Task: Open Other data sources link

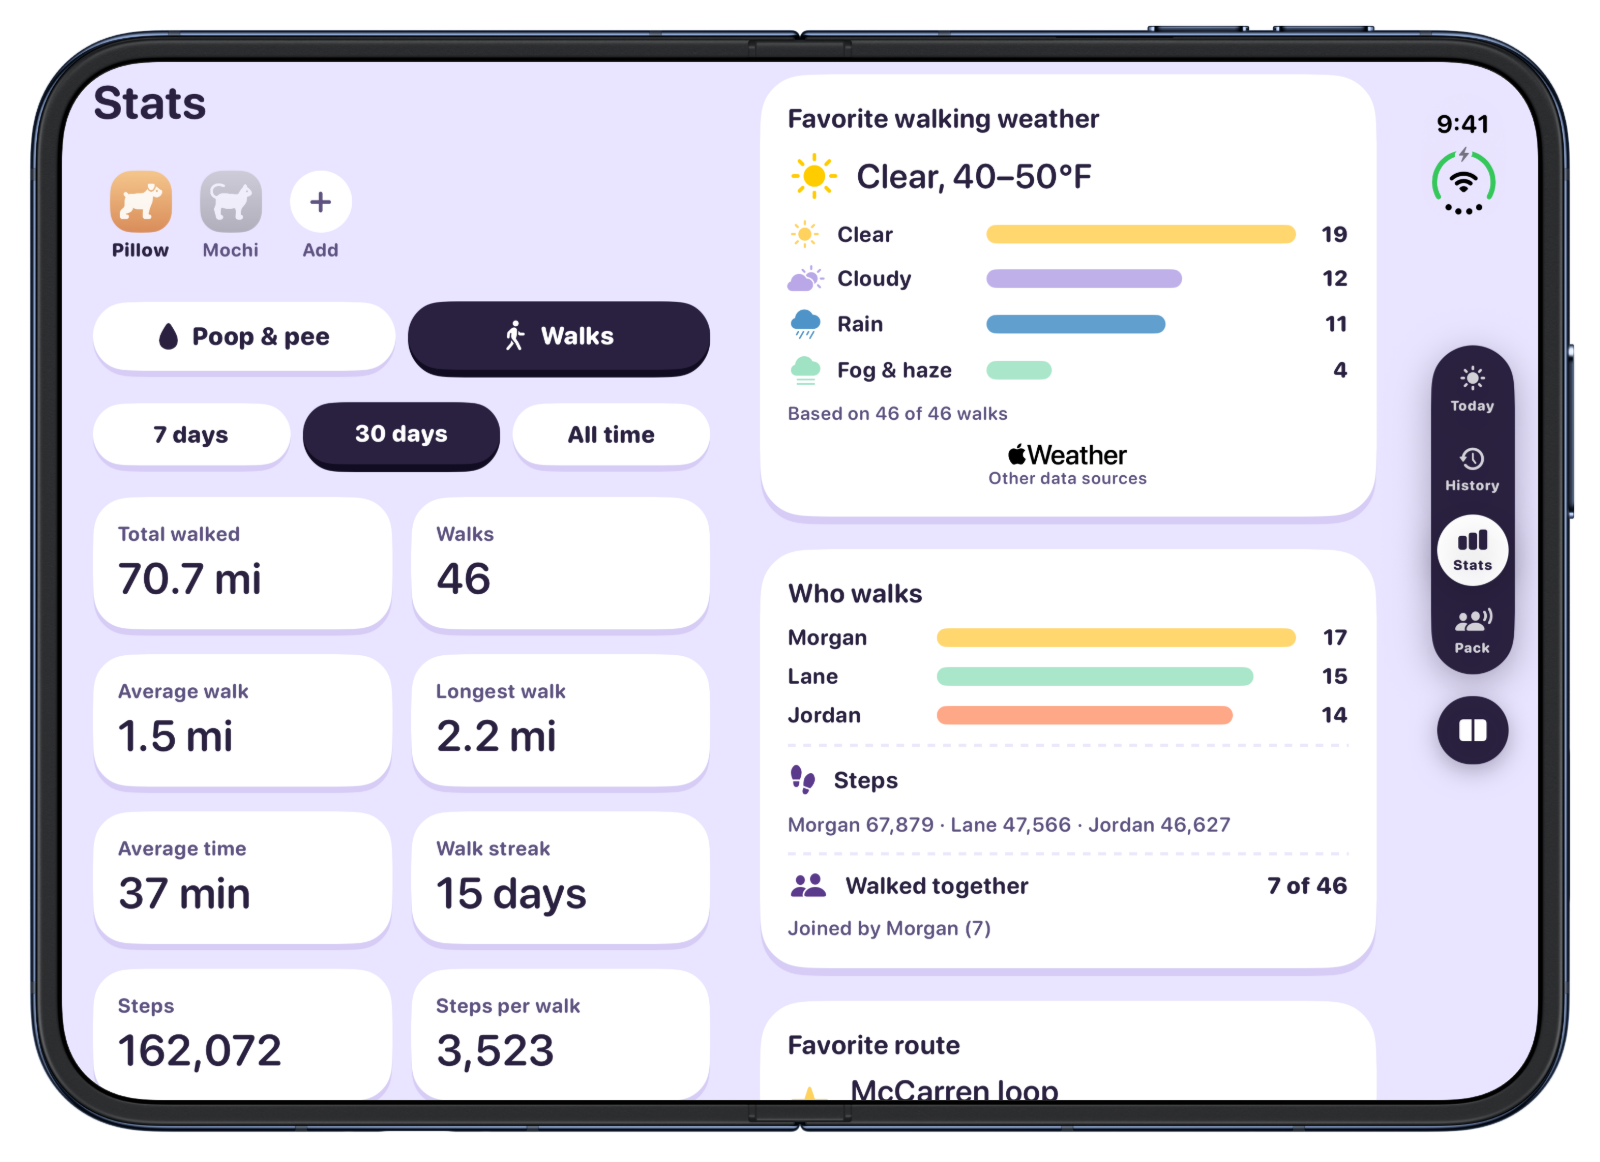Action: 1067,479
